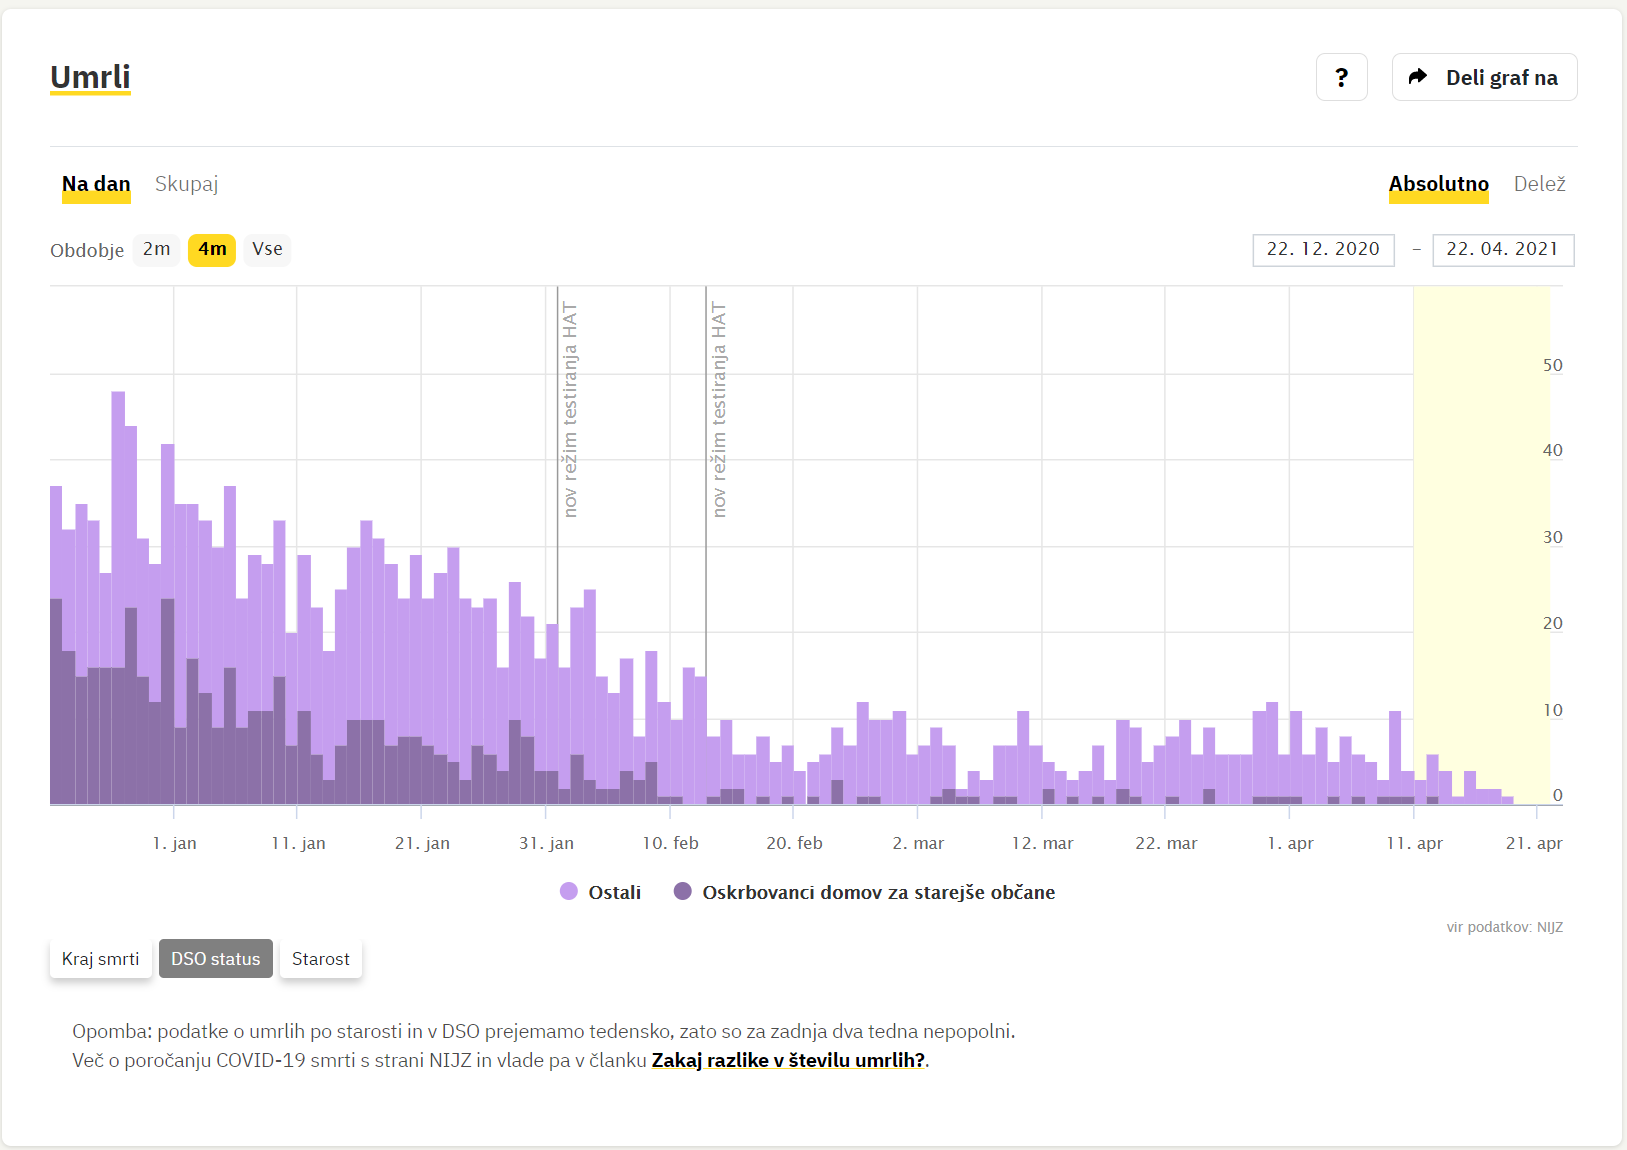Click the 2. mar axis label
Image resolution: width=1627 pixels, height=1150 pixels.
(x=918, y=843)
